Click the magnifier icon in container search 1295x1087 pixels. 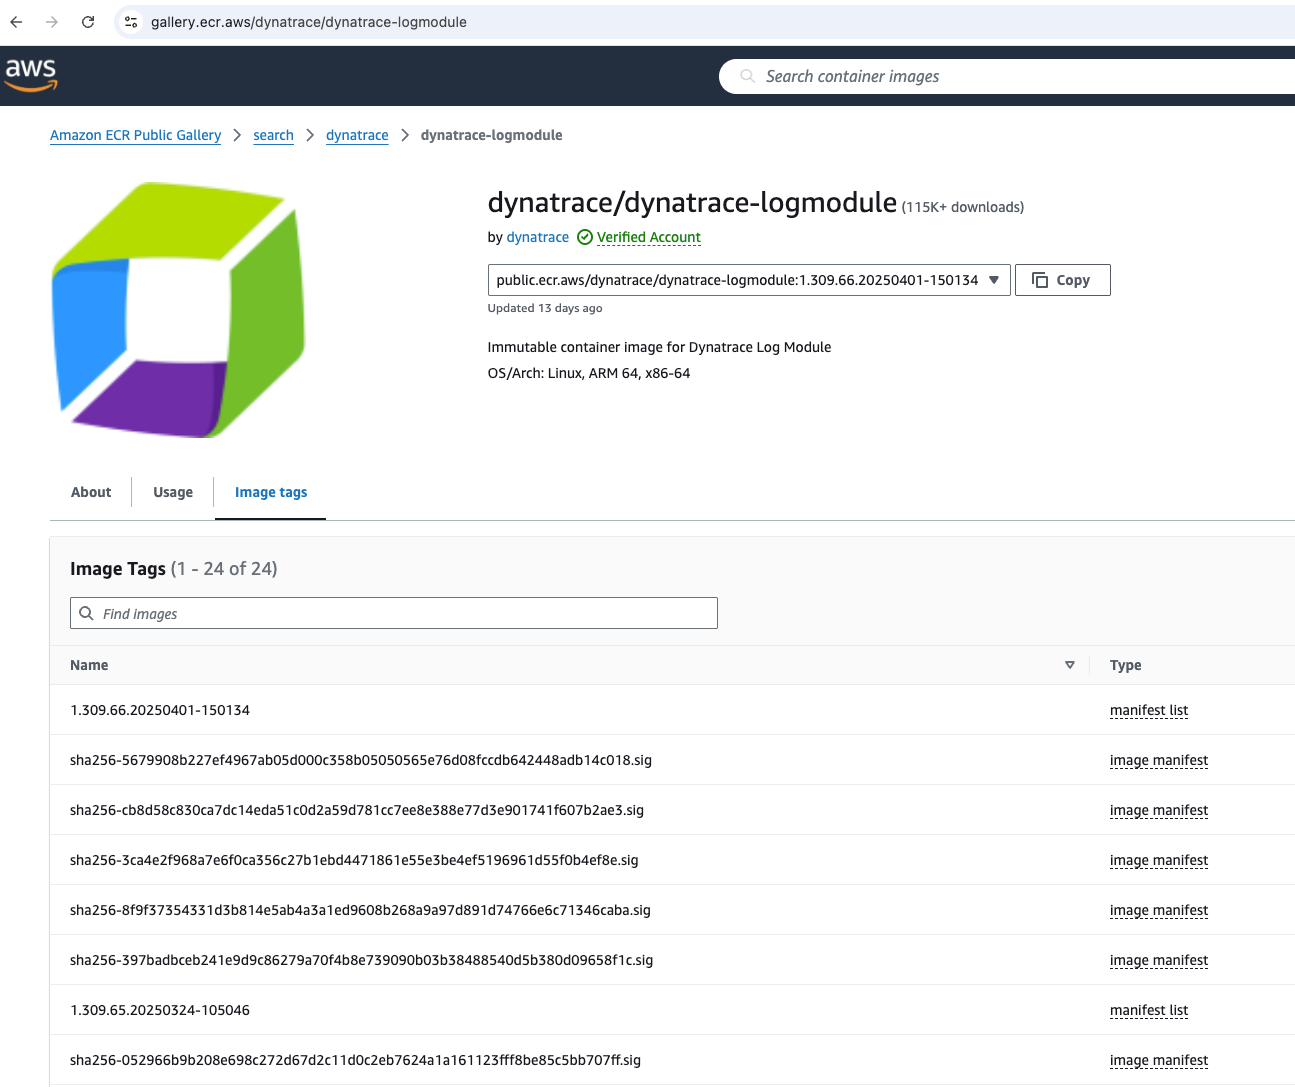point(747,76)
